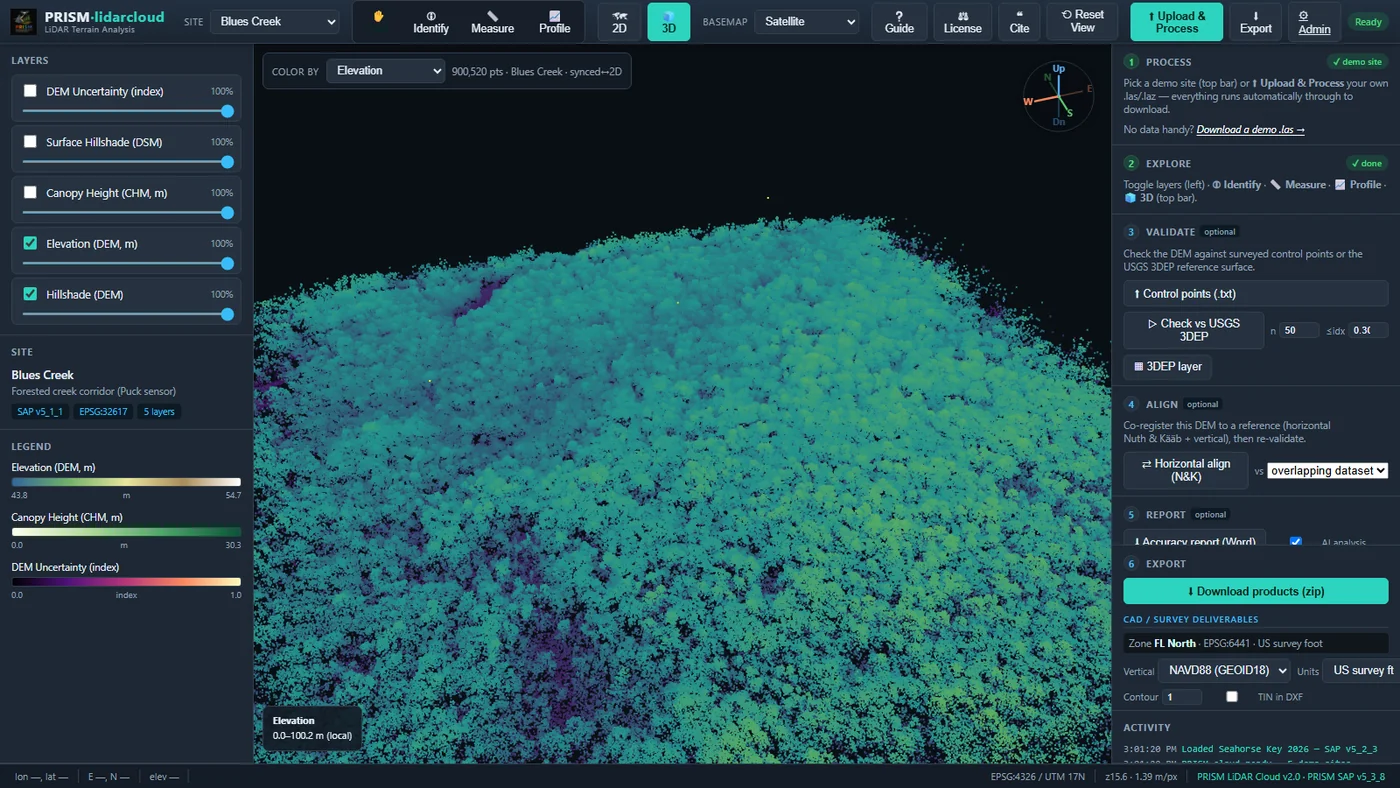The image size is (1400, 788).
Task: Click the Canopy Height legend color ramp
Action: 126,532
